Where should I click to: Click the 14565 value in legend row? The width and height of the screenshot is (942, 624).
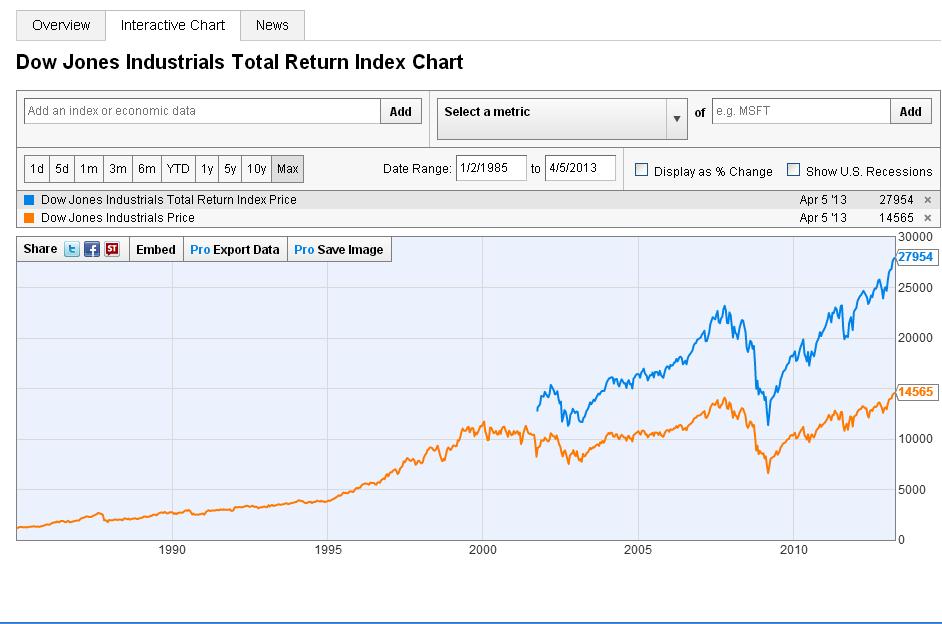(x=896, y=217)
